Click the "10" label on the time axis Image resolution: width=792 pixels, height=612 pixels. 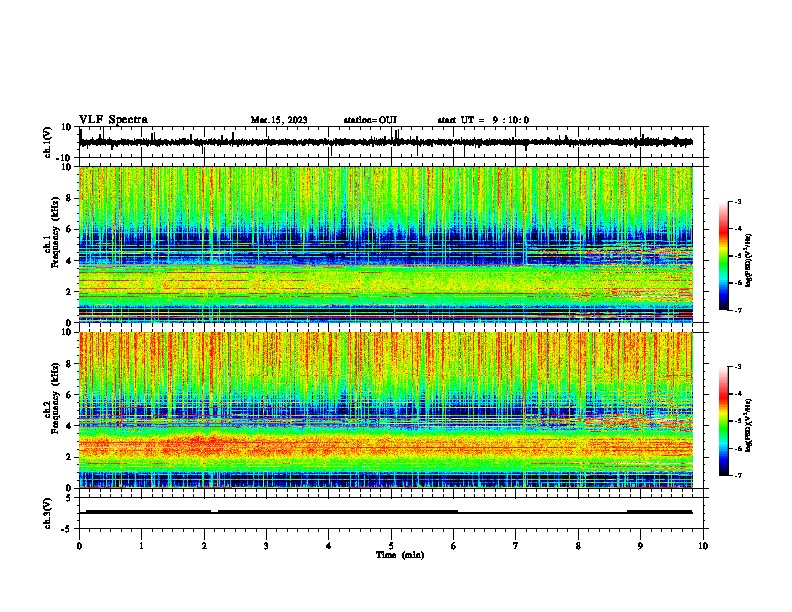[x=703, y=546]
